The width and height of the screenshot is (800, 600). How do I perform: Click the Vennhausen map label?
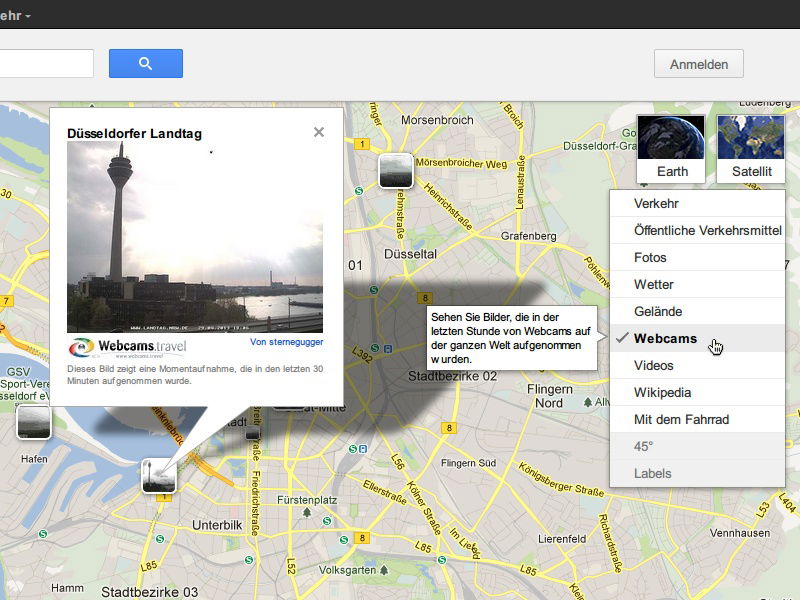point(740,533)
